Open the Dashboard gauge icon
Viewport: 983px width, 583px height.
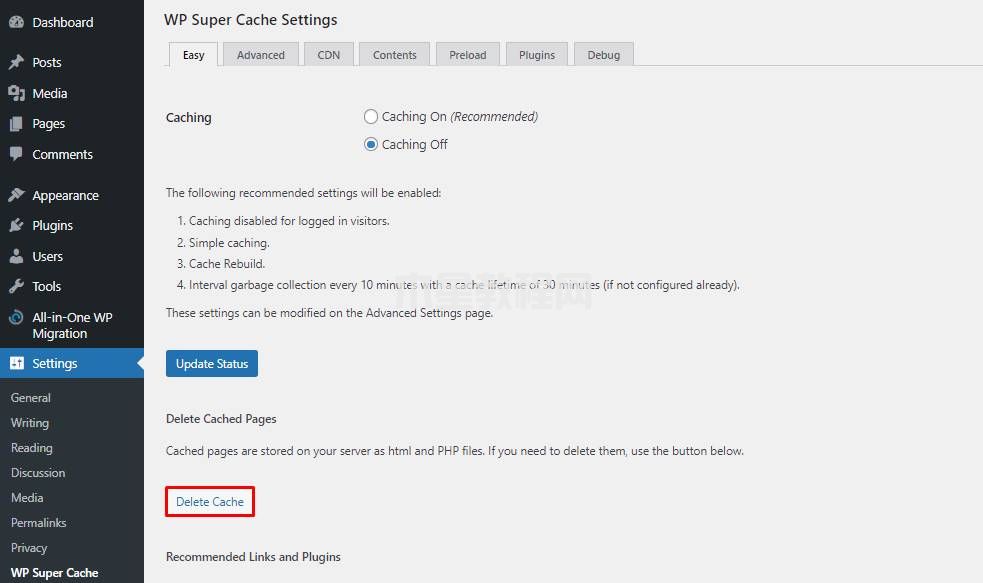(16, 22)
